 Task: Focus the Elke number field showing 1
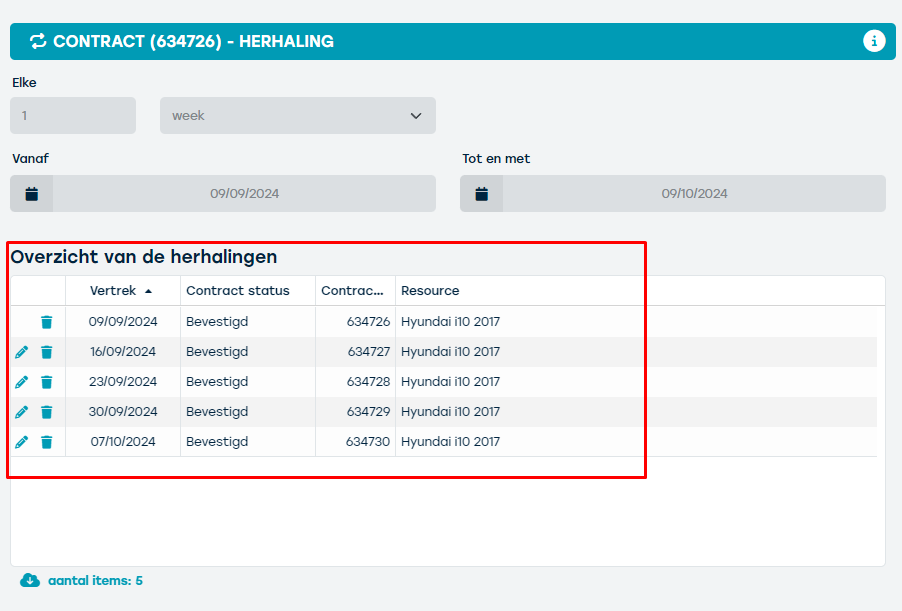(73, 116)
